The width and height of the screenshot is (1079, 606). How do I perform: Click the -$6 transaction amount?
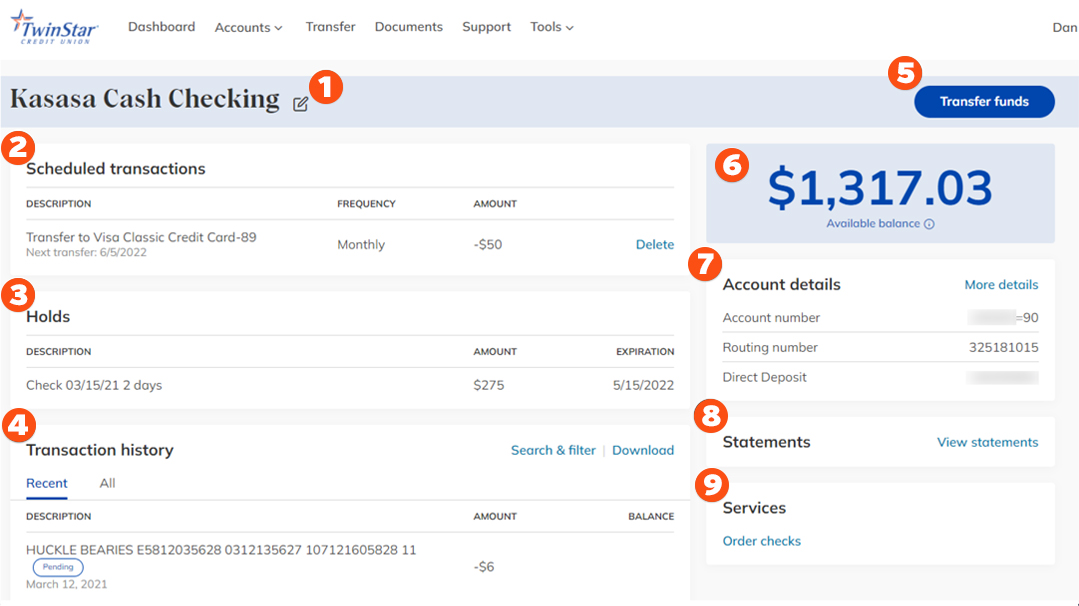[484, 567]
